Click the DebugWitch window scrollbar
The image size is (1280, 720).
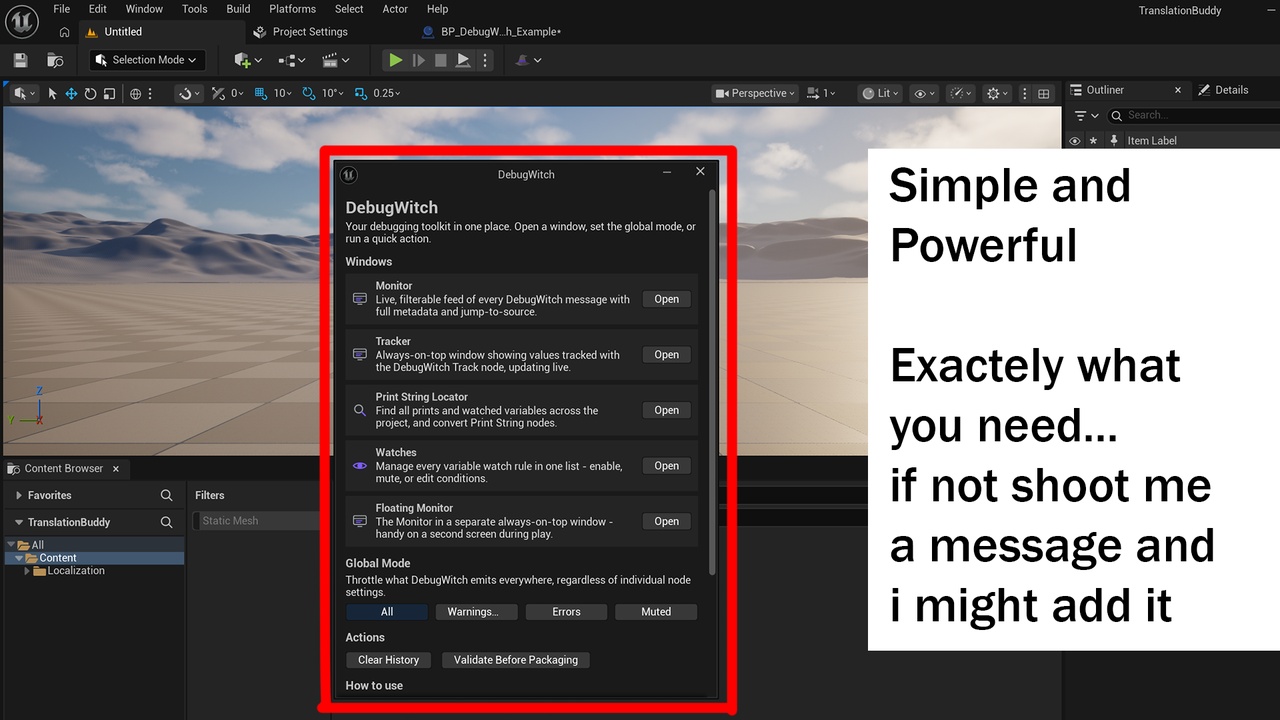click(712, 382)
